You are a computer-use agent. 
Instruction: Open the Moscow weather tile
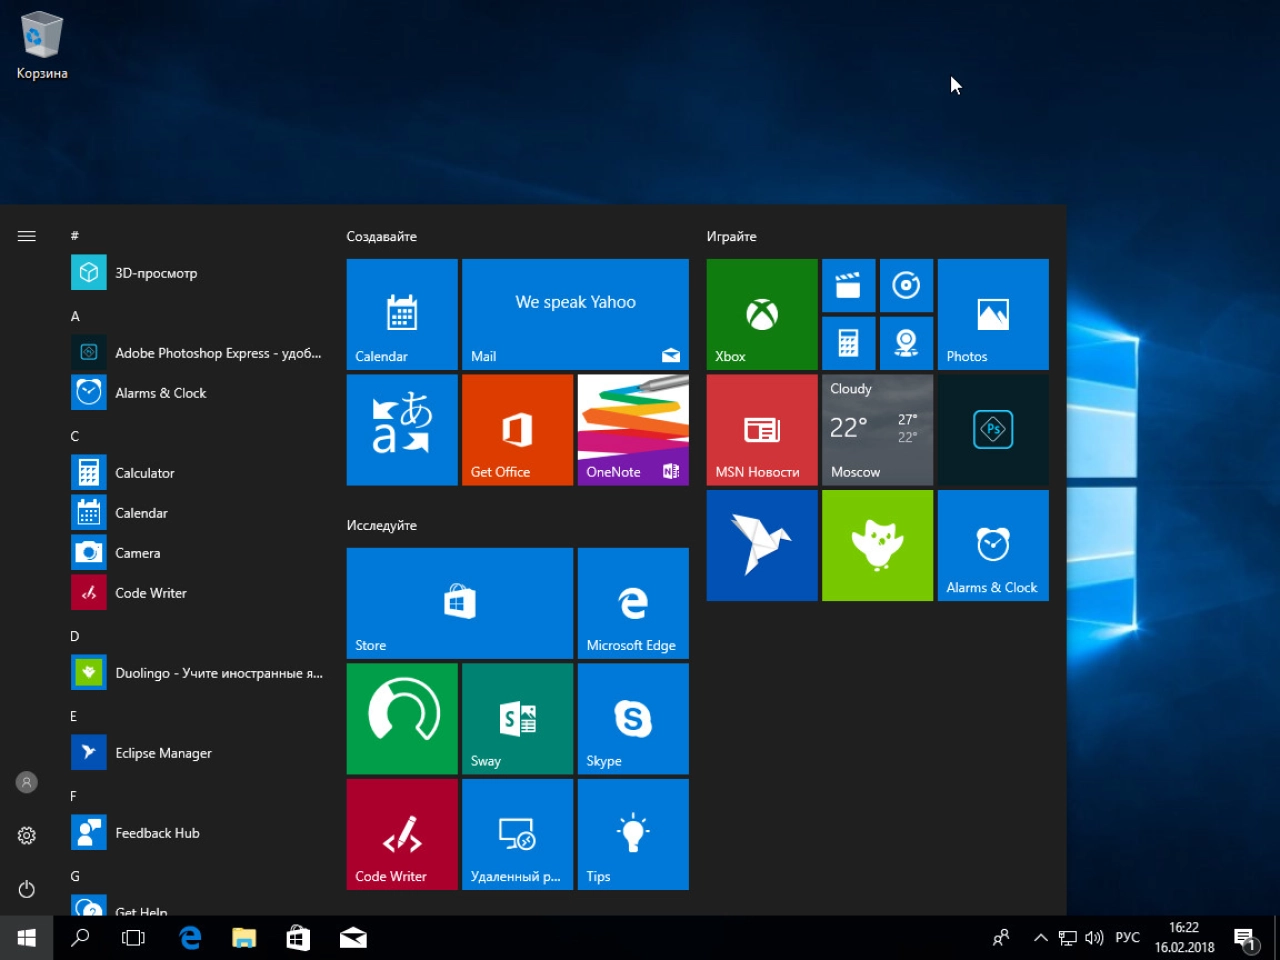click(x=877, y=430)
